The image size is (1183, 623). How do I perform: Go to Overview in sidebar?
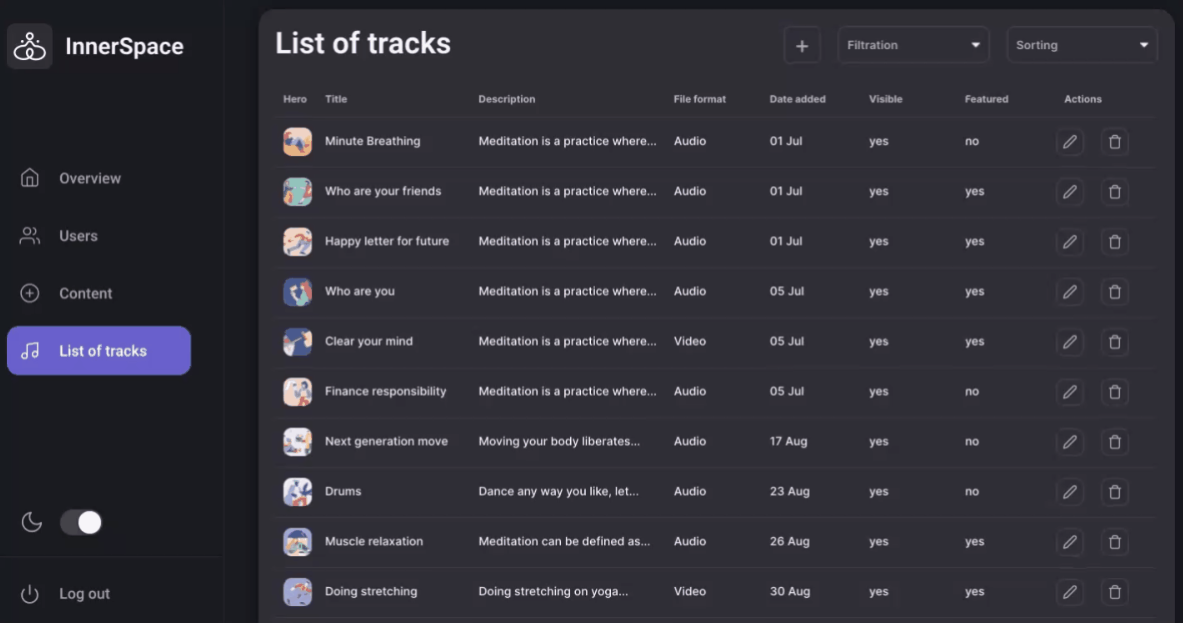[x=89, y=178]
